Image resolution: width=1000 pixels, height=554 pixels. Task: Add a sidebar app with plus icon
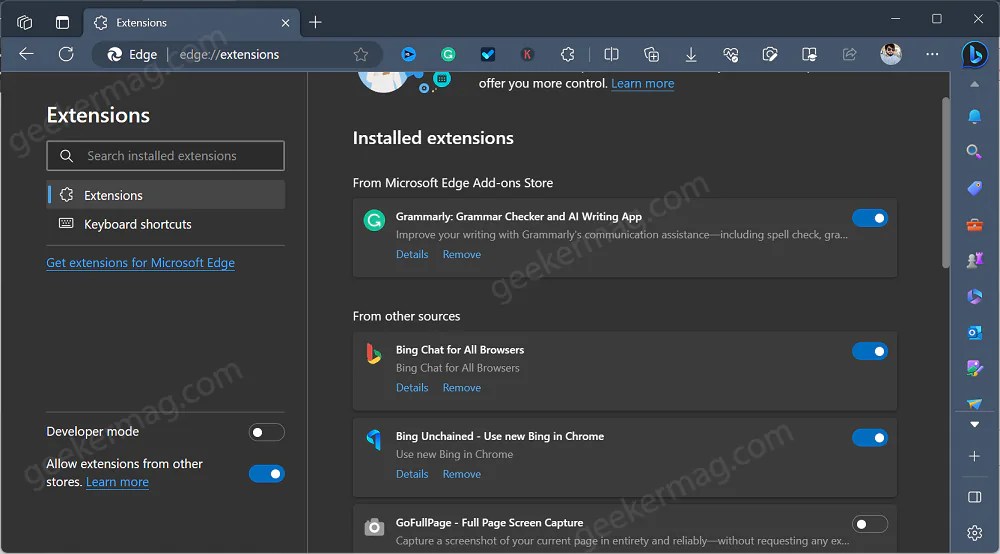(x=974, y=456)
